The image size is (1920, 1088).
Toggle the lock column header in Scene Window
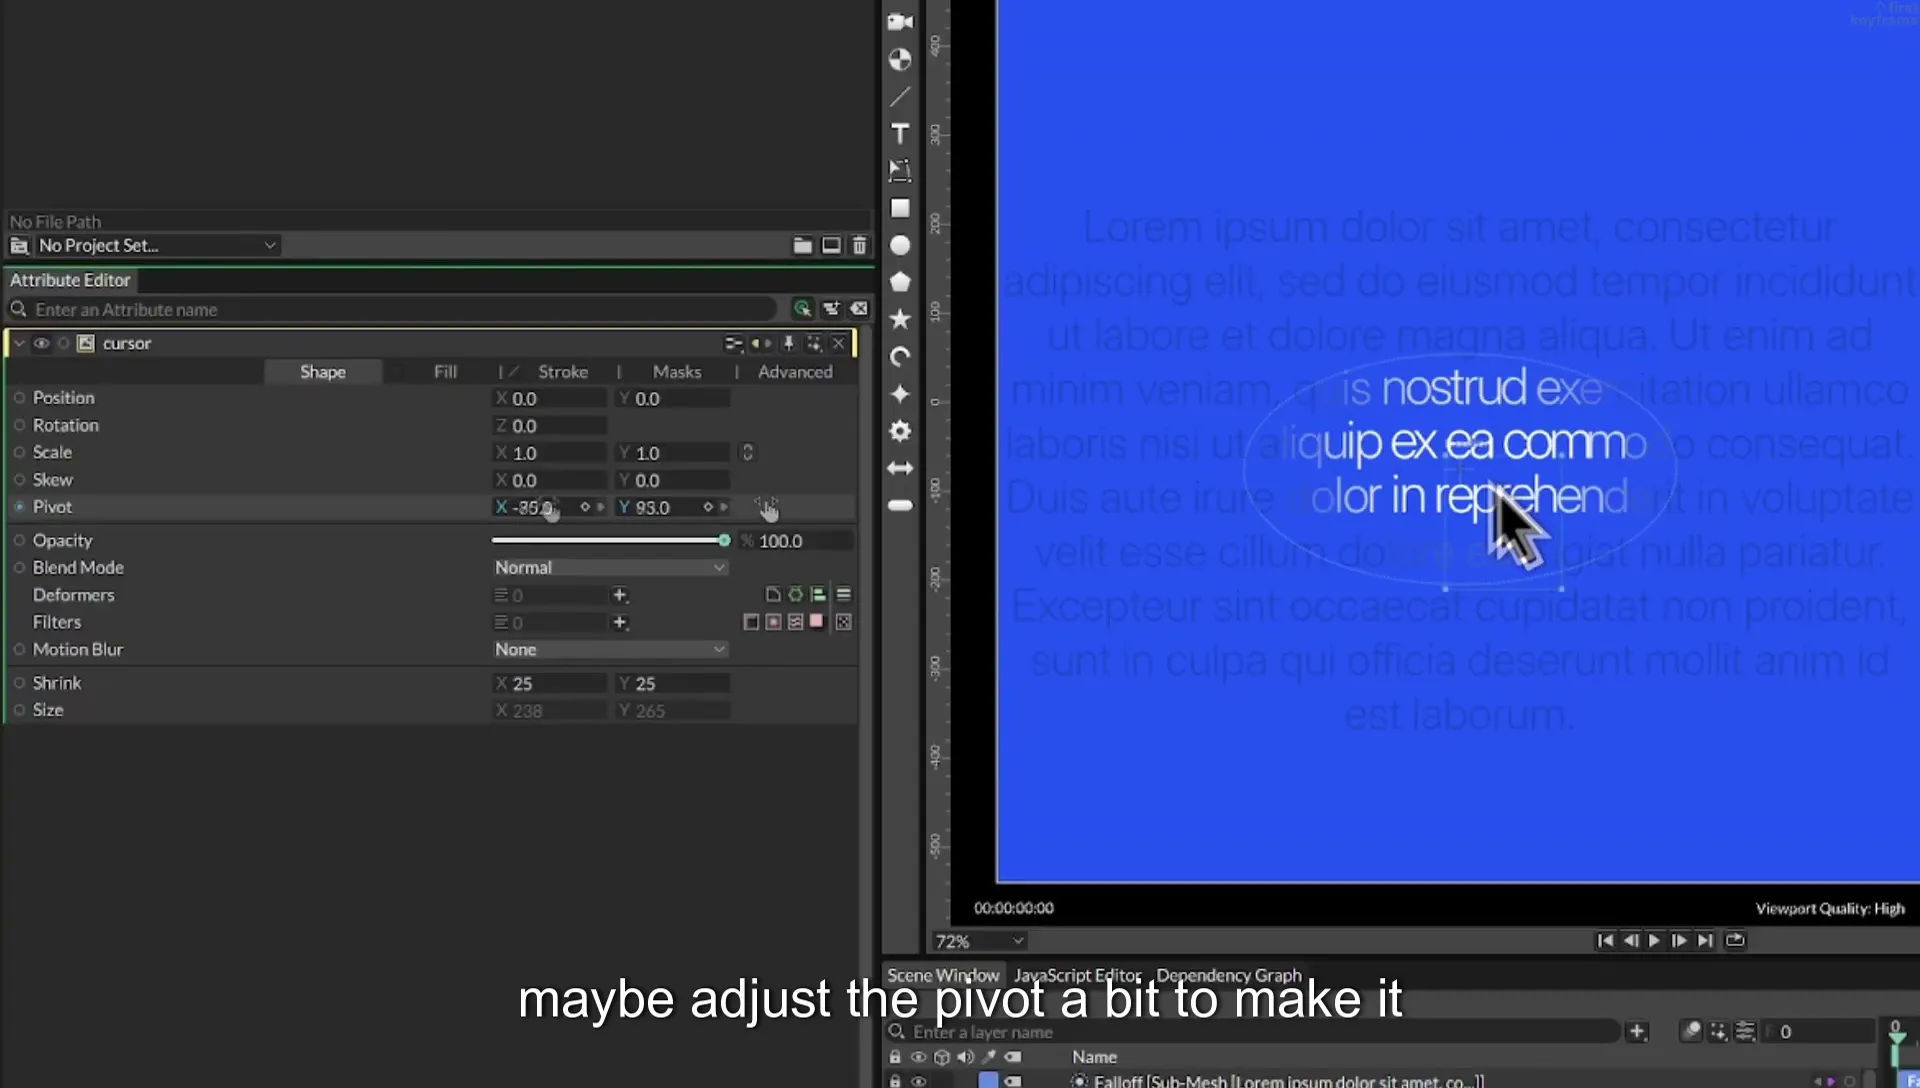[895, 1056]
